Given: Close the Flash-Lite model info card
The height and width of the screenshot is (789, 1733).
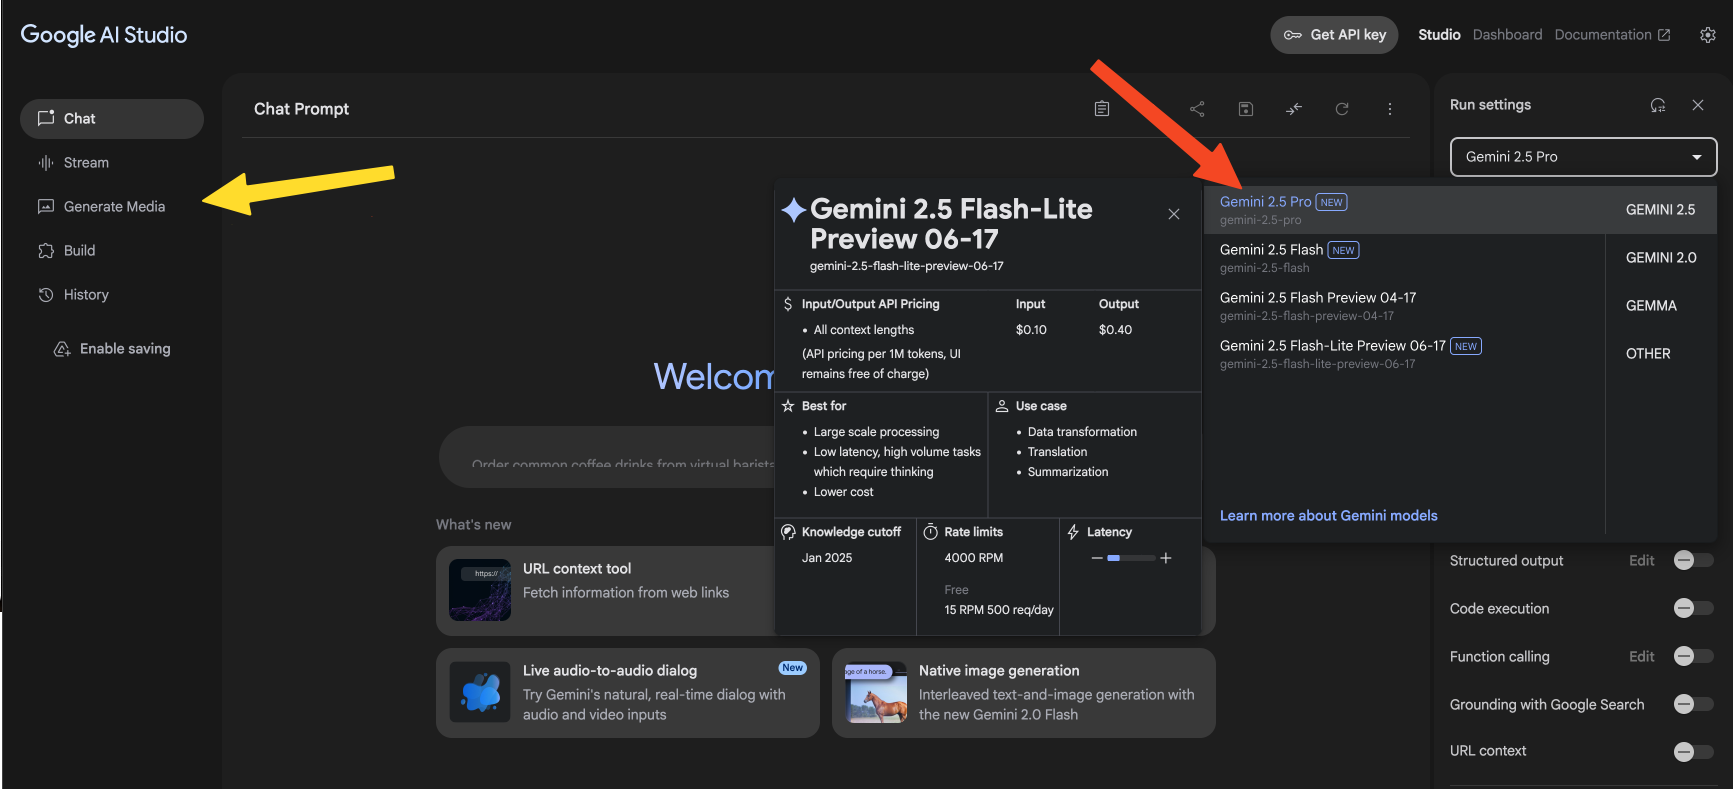Looking at the screenshot, I should 1174,214.
